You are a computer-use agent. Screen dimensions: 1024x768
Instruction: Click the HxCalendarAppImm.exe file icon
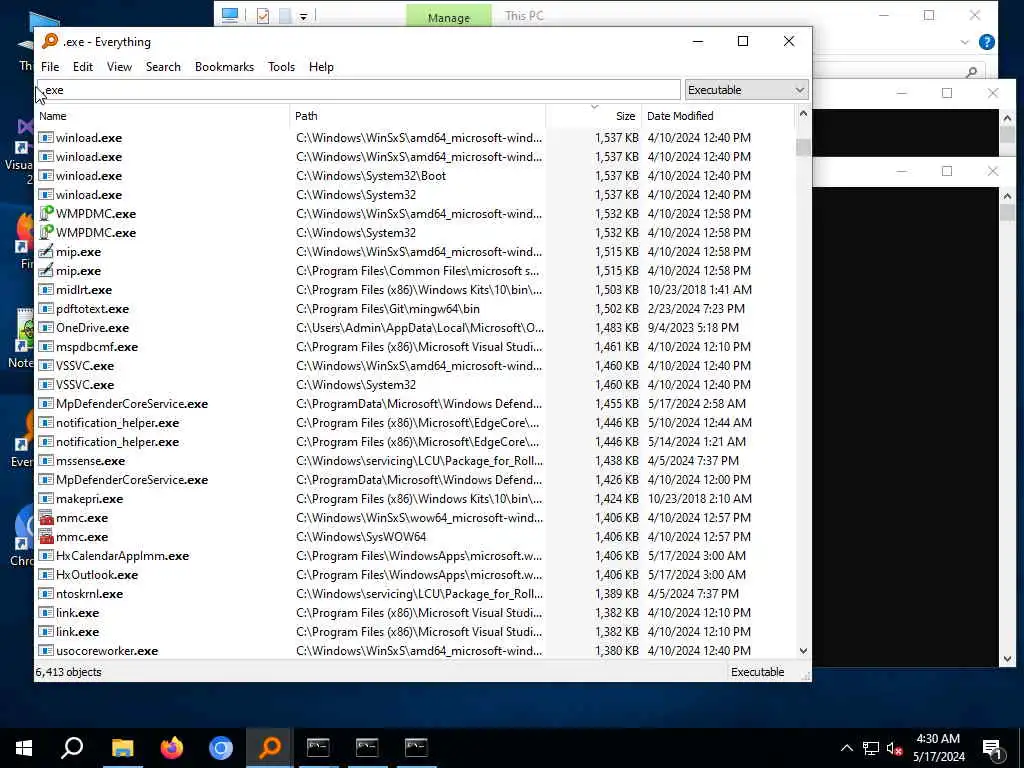46,556
